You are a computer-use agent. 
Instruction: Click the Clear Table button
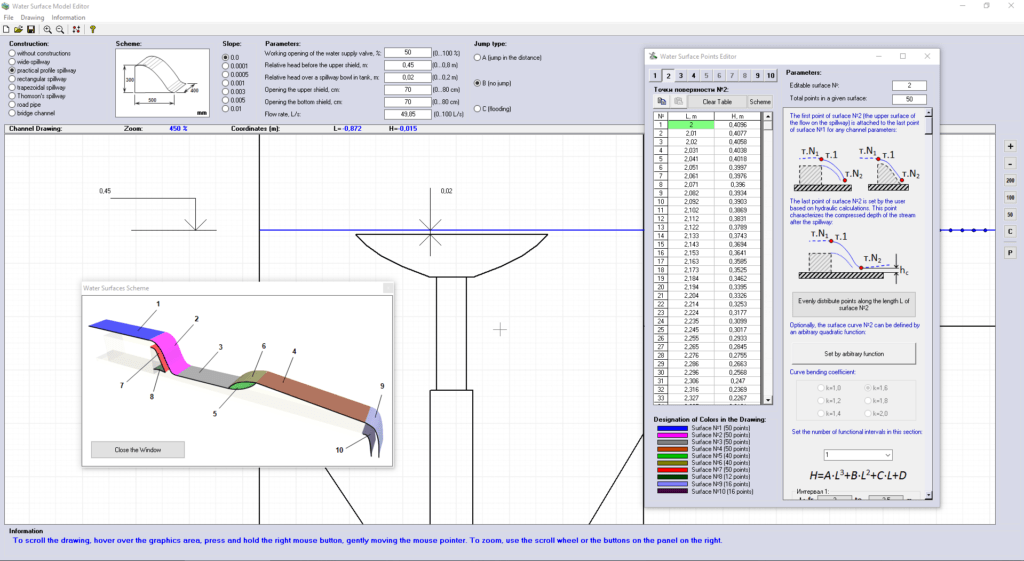[716, 101]
